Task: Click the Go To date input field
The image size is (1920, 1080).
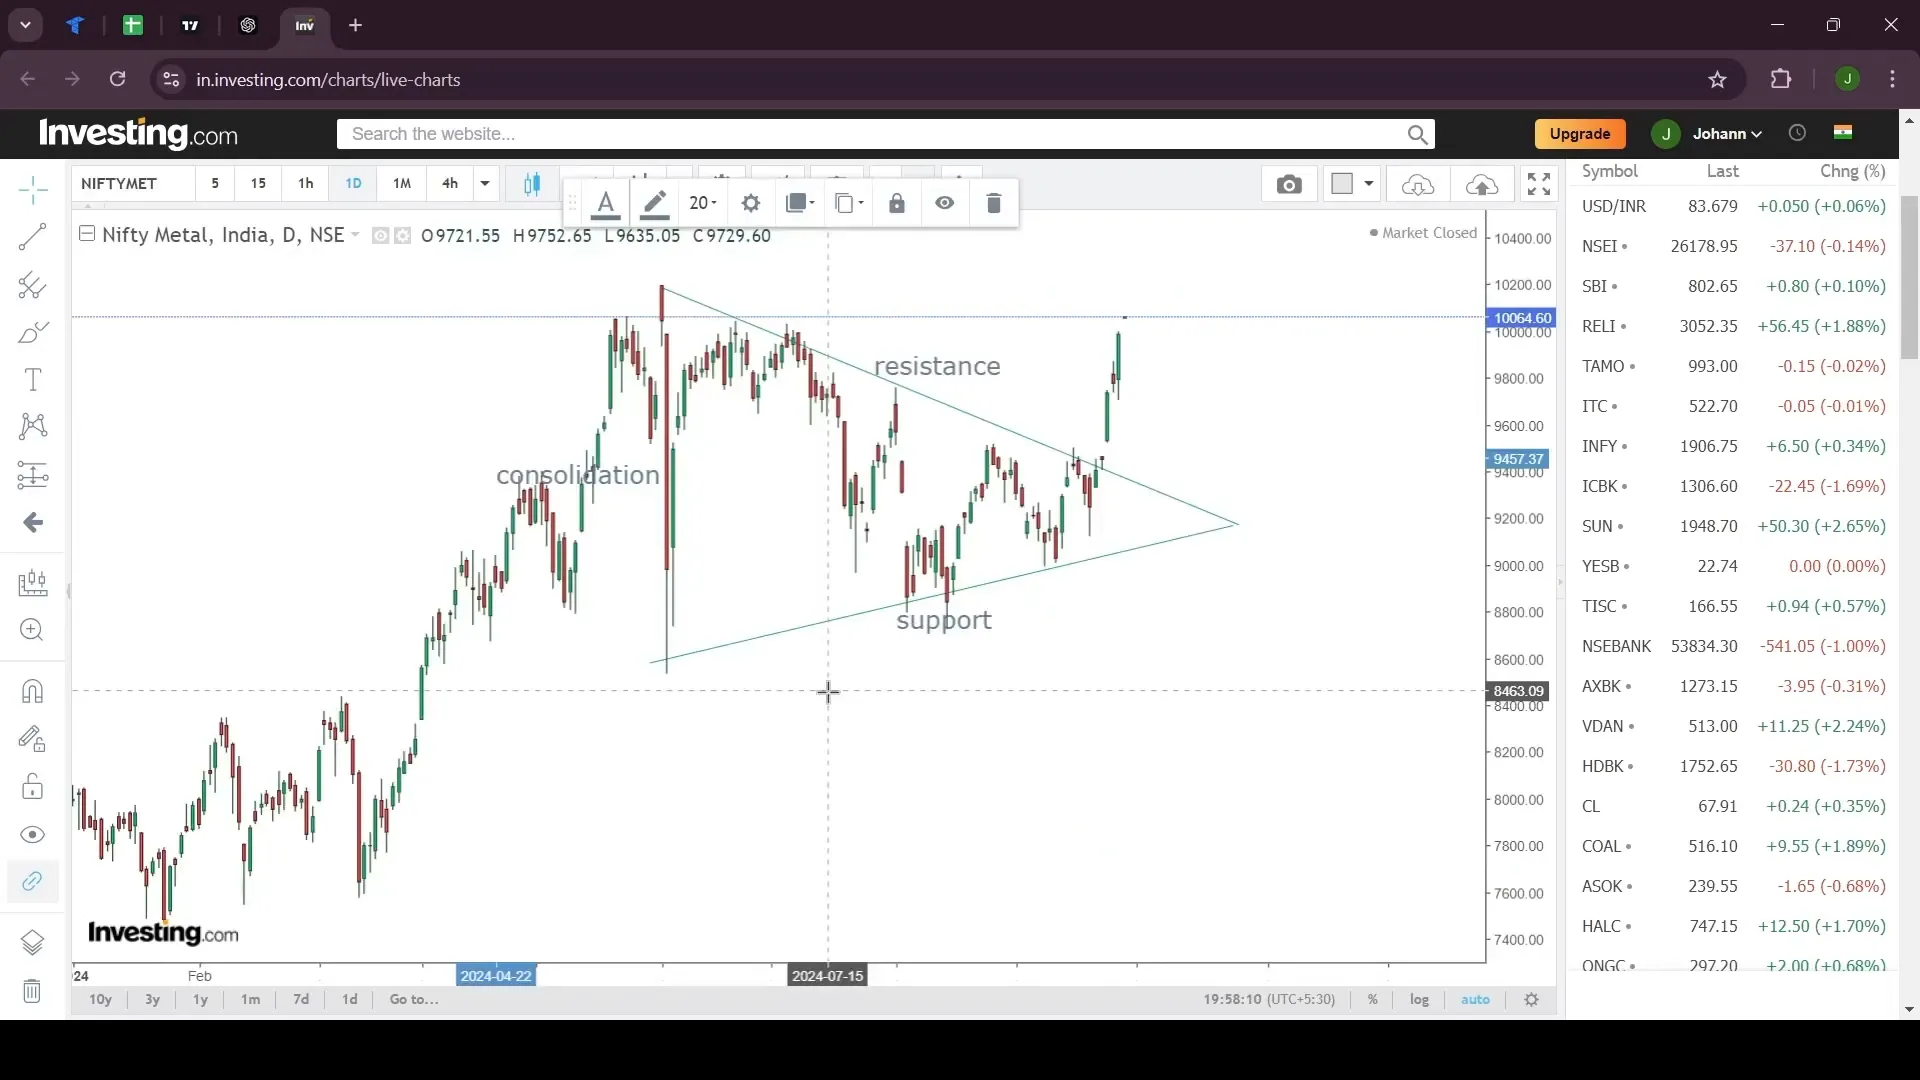Action: tap(413, 998)
